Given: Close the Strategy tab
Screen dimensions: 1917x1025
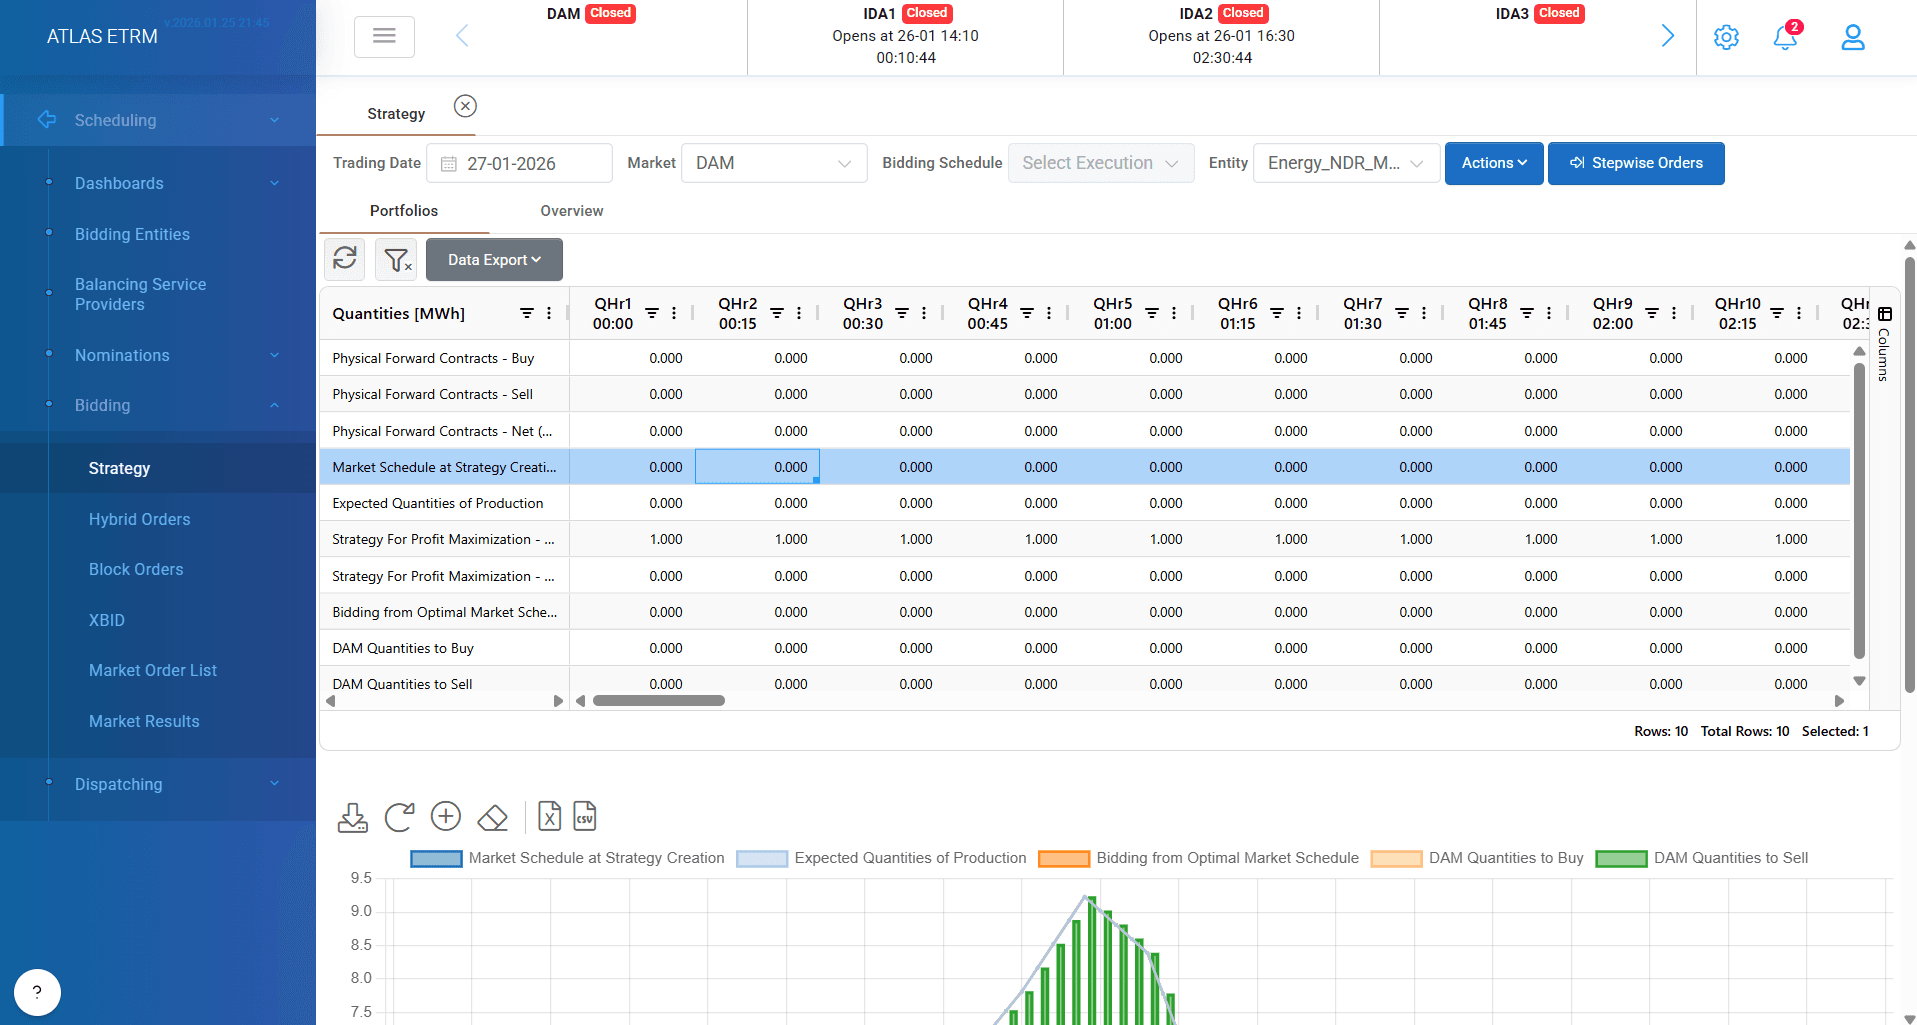Looking at the screenshot, I should pyautogui.click(x=465, y=106).
